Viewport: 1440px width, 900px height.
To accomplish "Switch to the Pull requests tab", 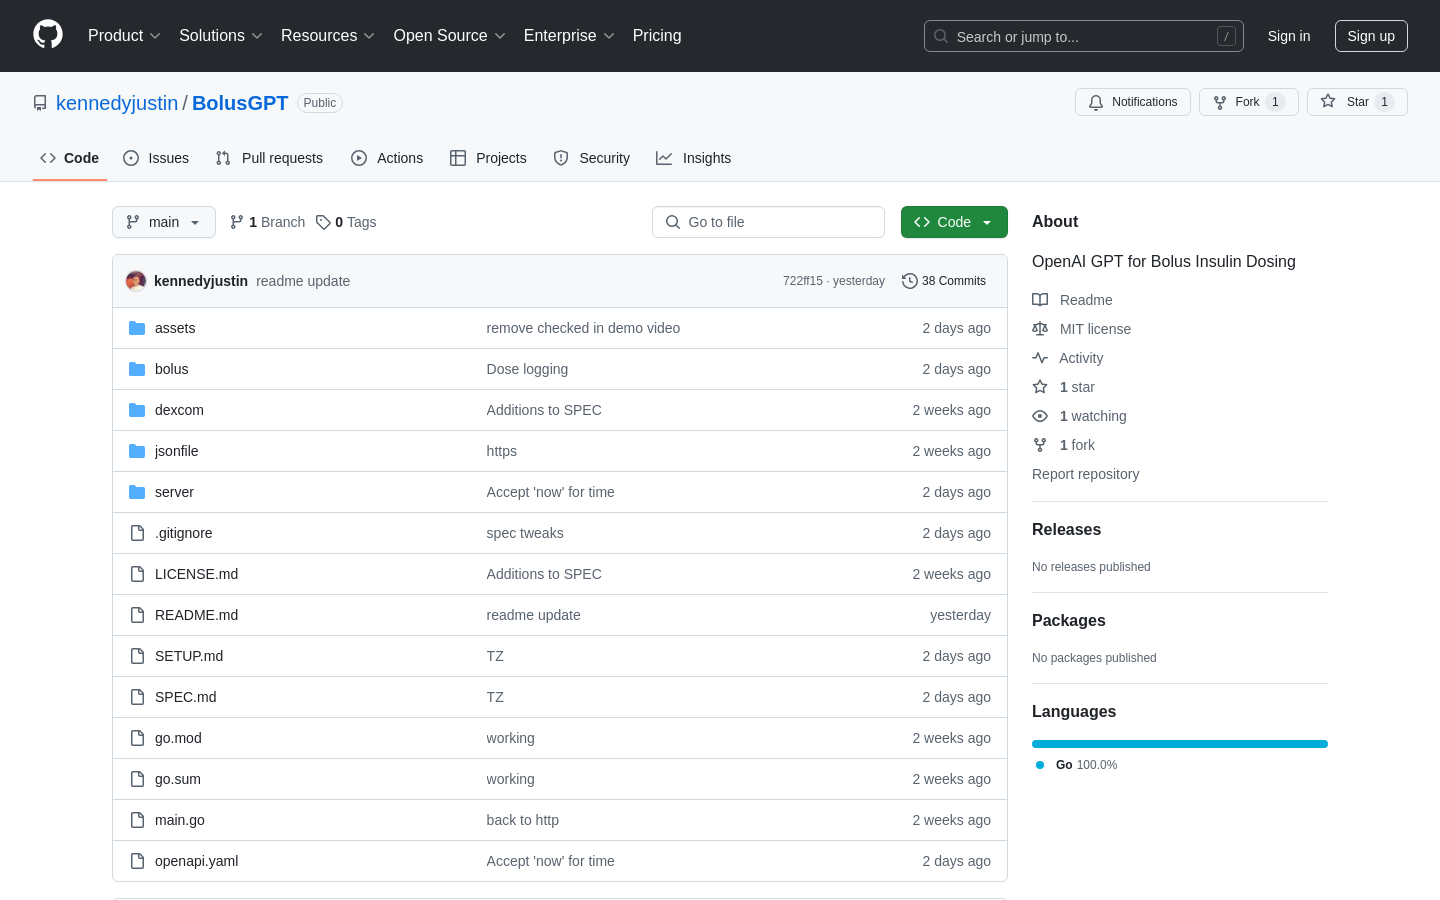I will [269, 158].
